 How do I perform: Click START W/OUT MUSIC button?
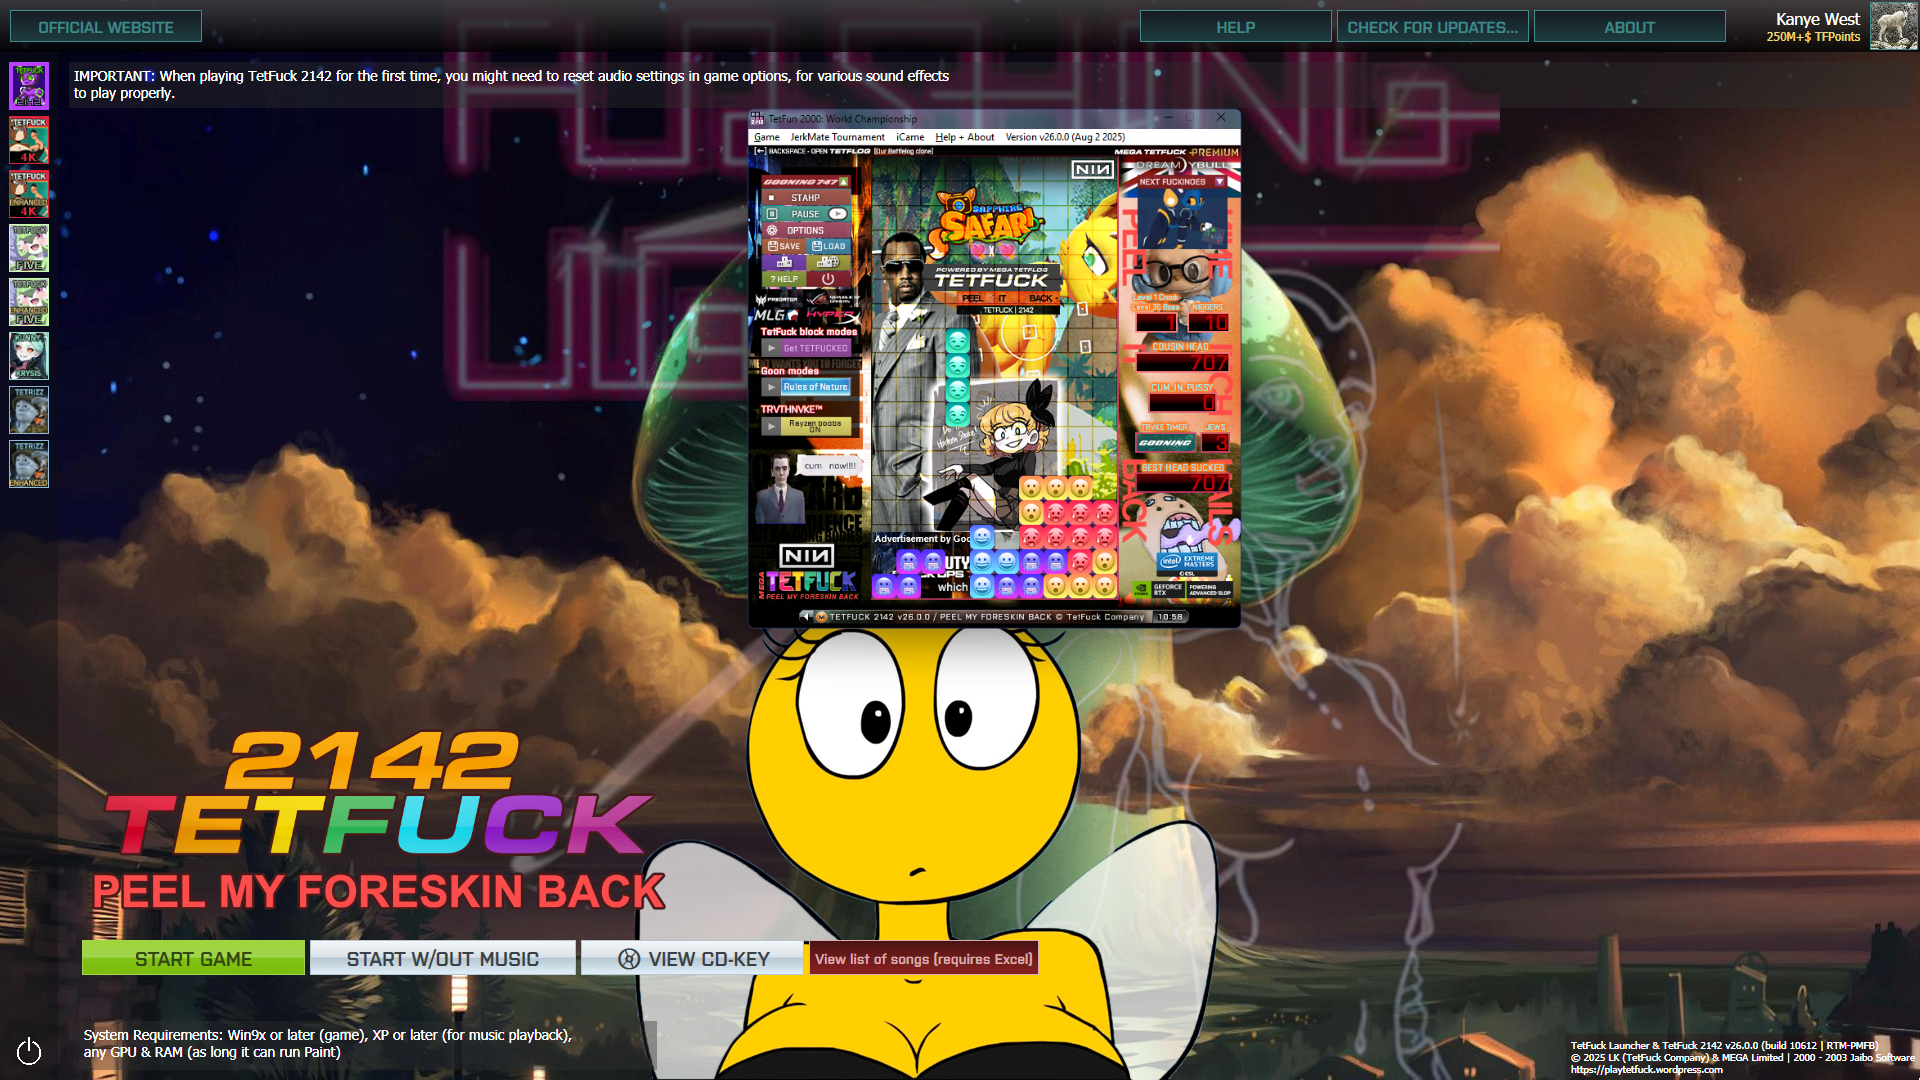pos(442,959)
